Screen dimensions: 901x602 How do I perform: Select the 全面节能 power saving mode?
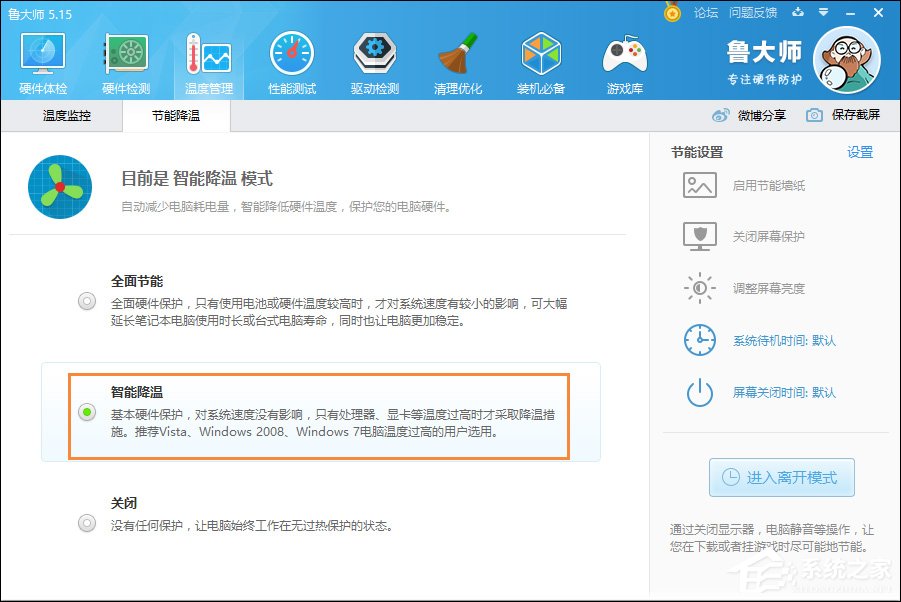click(86, 300)
